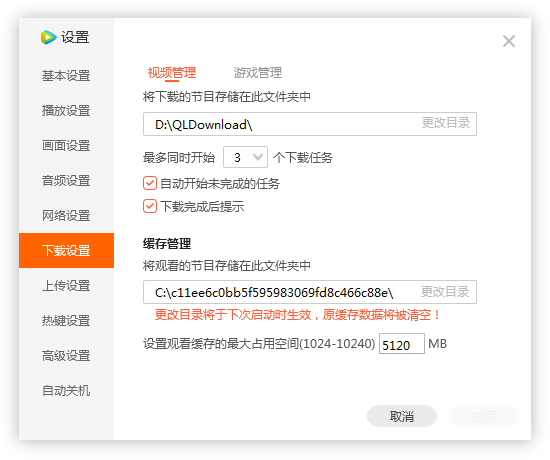Click the Tencent Video logo icon
The width and height of the screenshot is (550, 460).
tap(48, 37)
